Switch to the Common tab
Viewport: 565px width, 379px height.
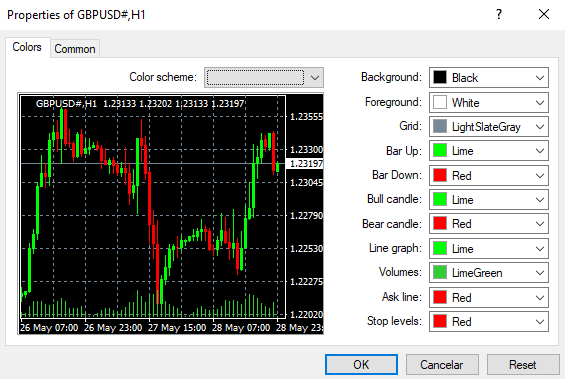pos(75,49)
